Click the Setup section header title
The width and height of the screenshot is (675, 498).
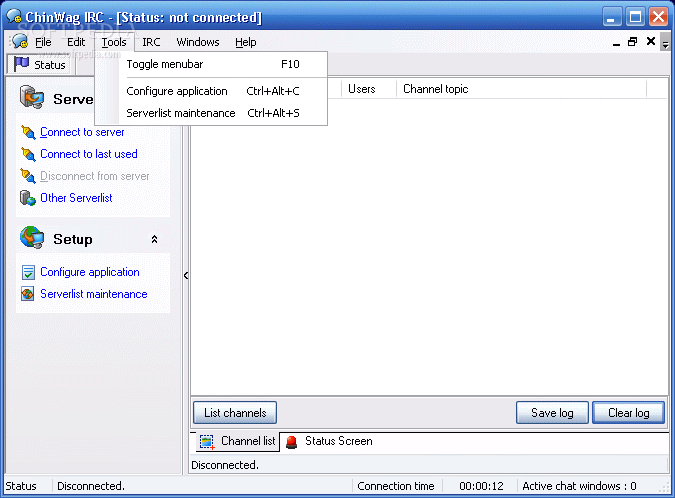click(73, 239)
